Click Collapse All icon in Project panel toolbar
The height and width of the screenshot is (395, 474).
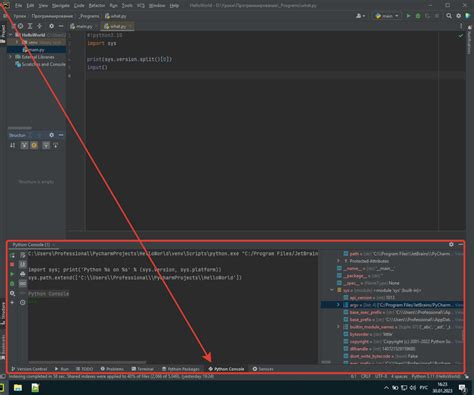39,26
